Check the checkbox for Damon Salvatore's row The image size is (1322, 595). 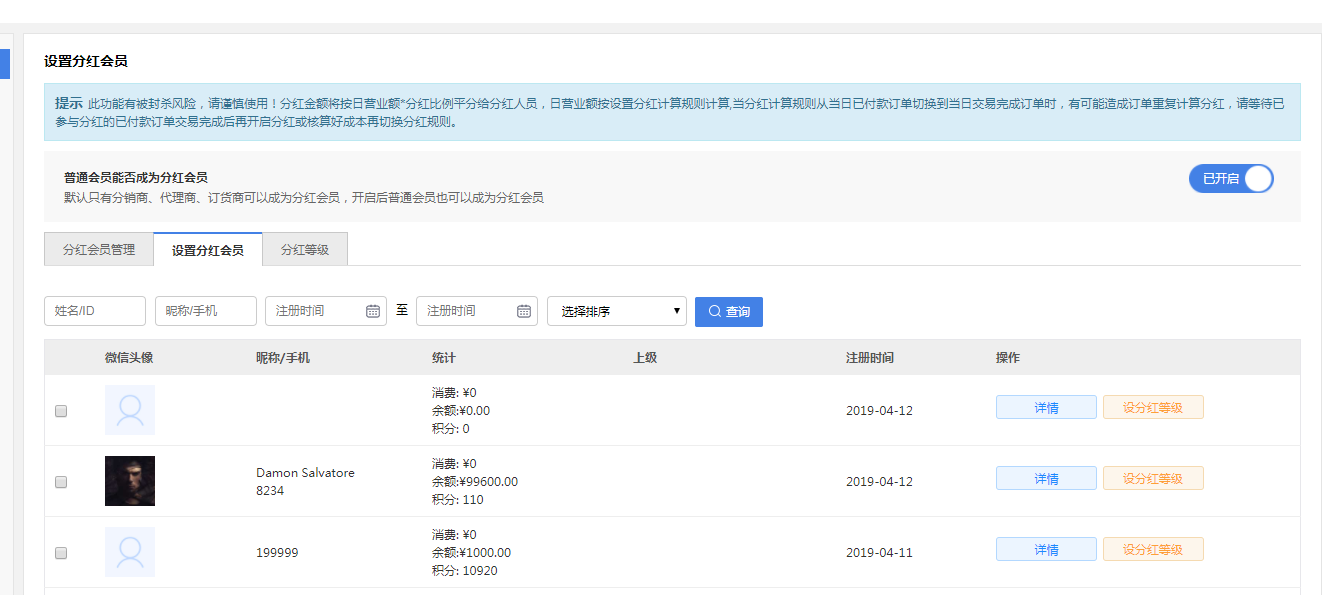[61, 481]
